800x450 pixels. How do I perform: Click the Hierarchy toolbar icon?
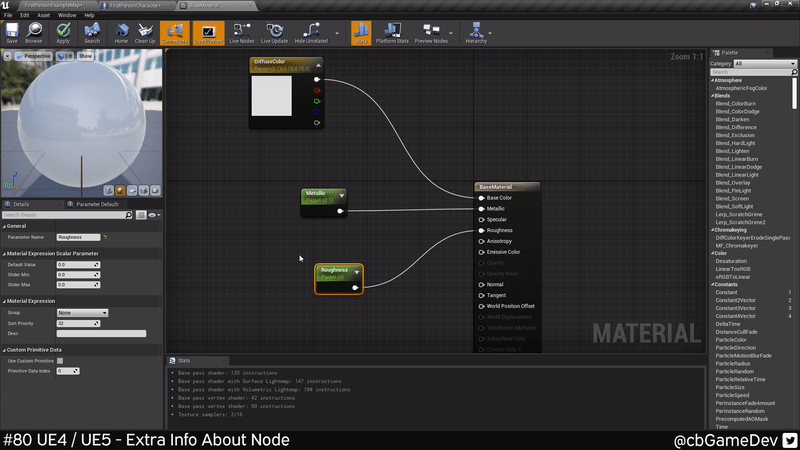[x=477, y=33]
